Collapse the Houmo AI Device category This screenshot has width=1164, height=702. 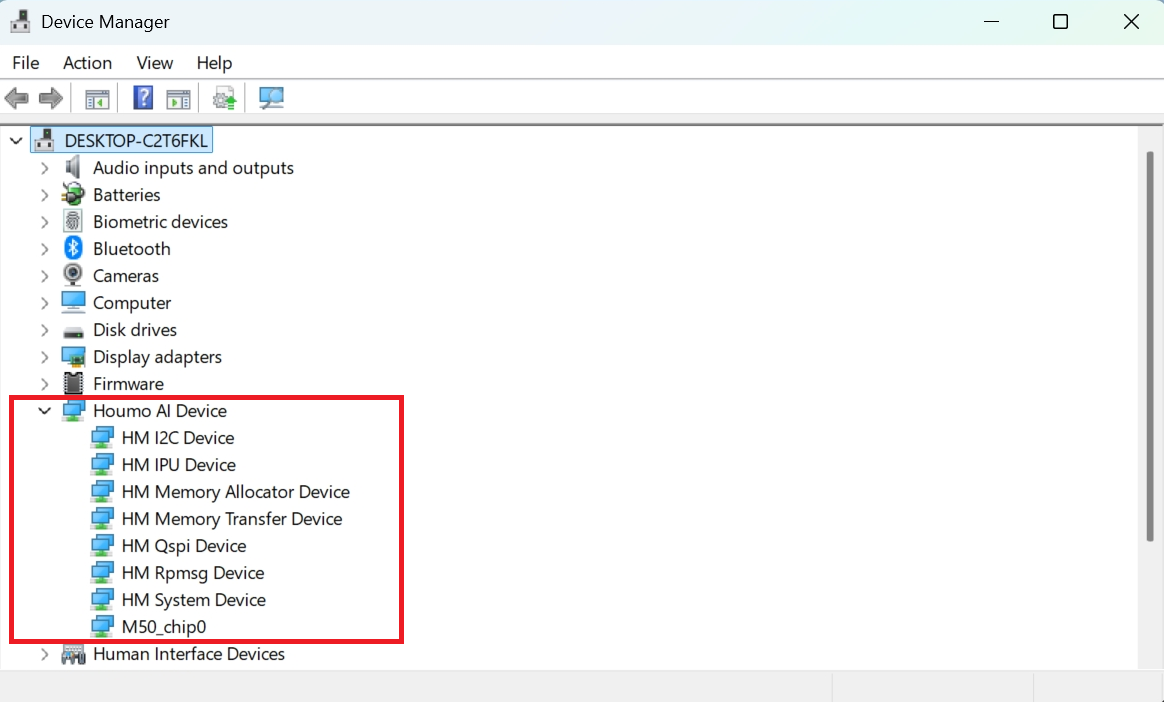coord(45,410)
